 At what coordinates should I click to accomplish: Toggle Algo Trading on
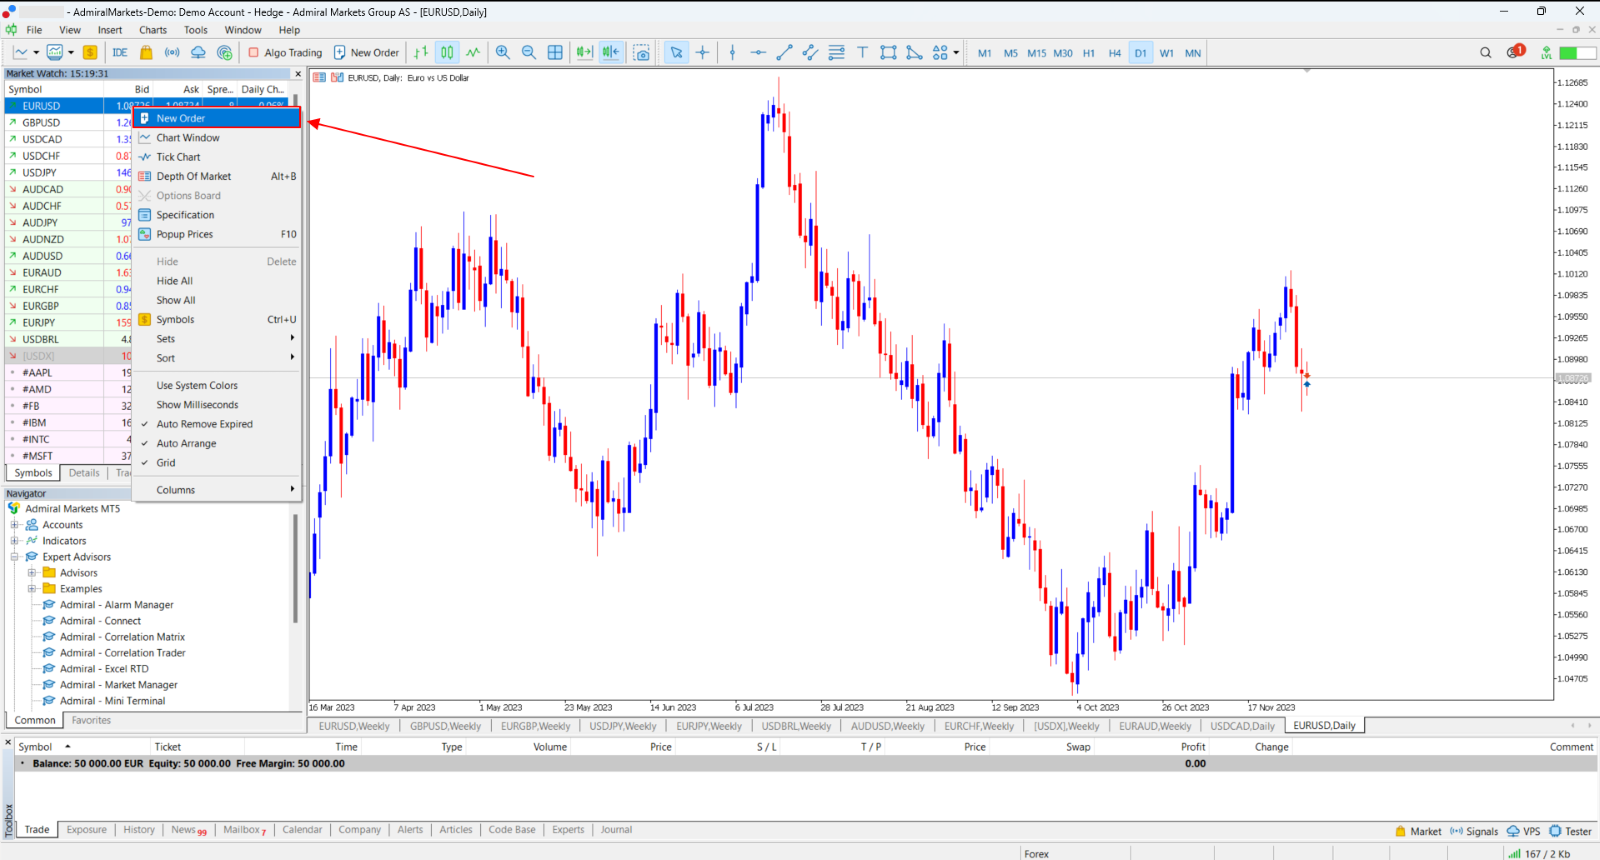pos(285,53)
